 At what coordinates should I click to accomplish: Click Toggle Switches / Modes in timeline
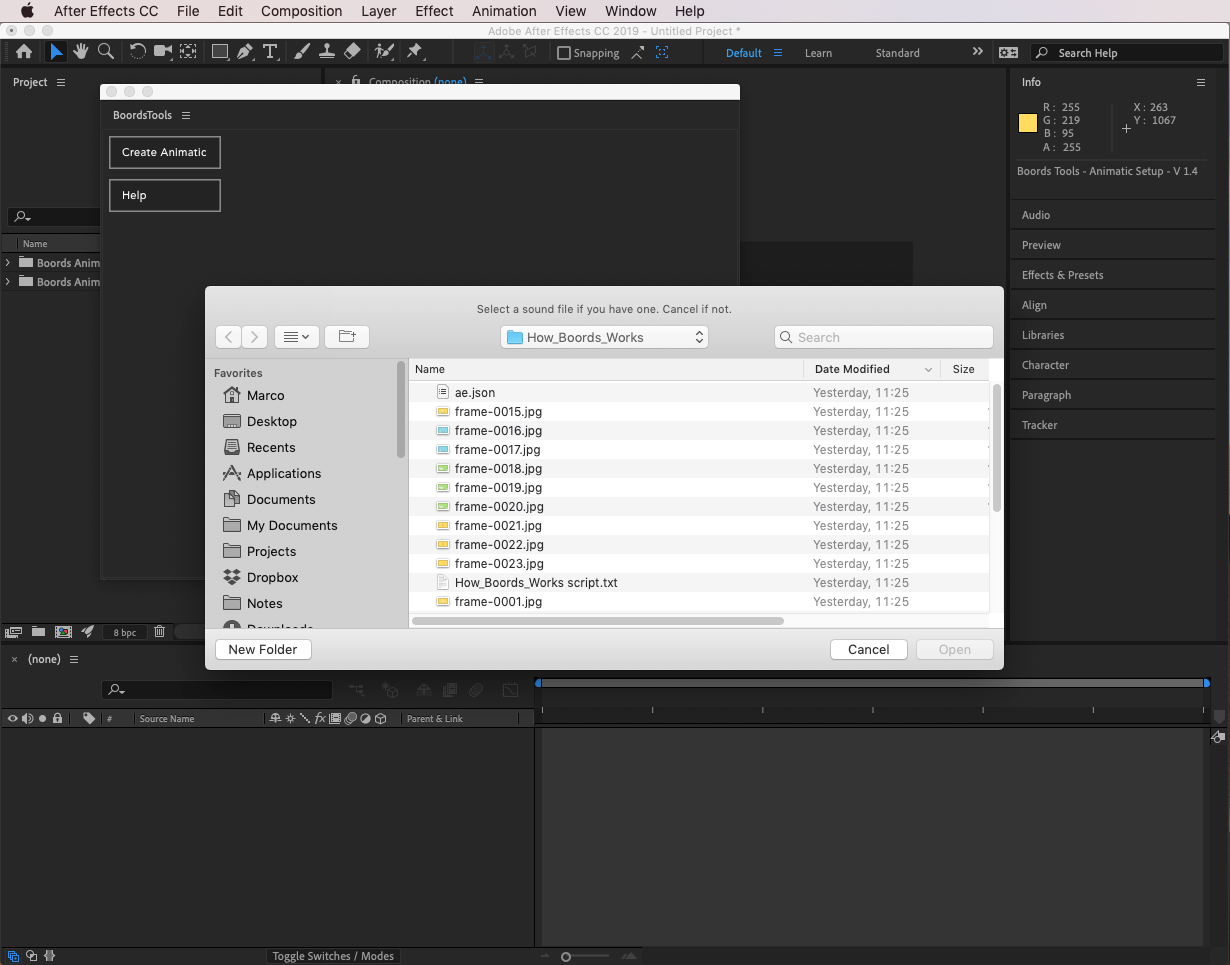[x=333, y=956]
